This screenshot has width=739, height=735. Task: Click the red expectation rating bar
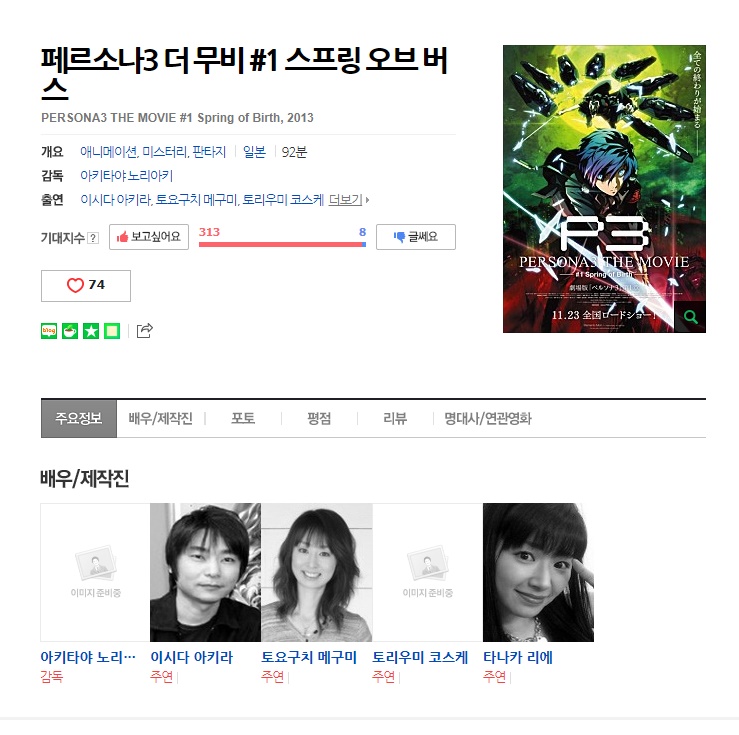(x=282, y=244)
